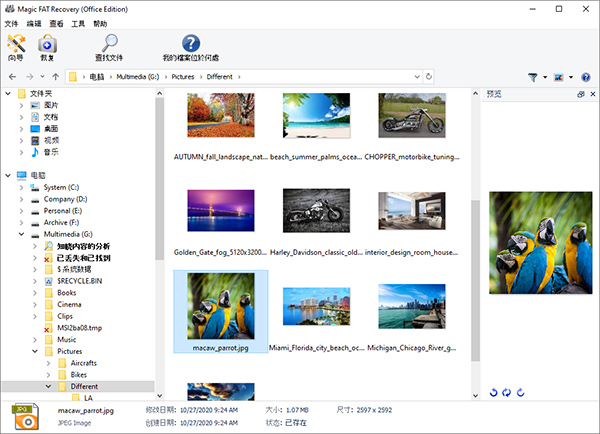Open the 查看 (View) menu
Viewport: 600px width, 434px height.
coord(56,24)
